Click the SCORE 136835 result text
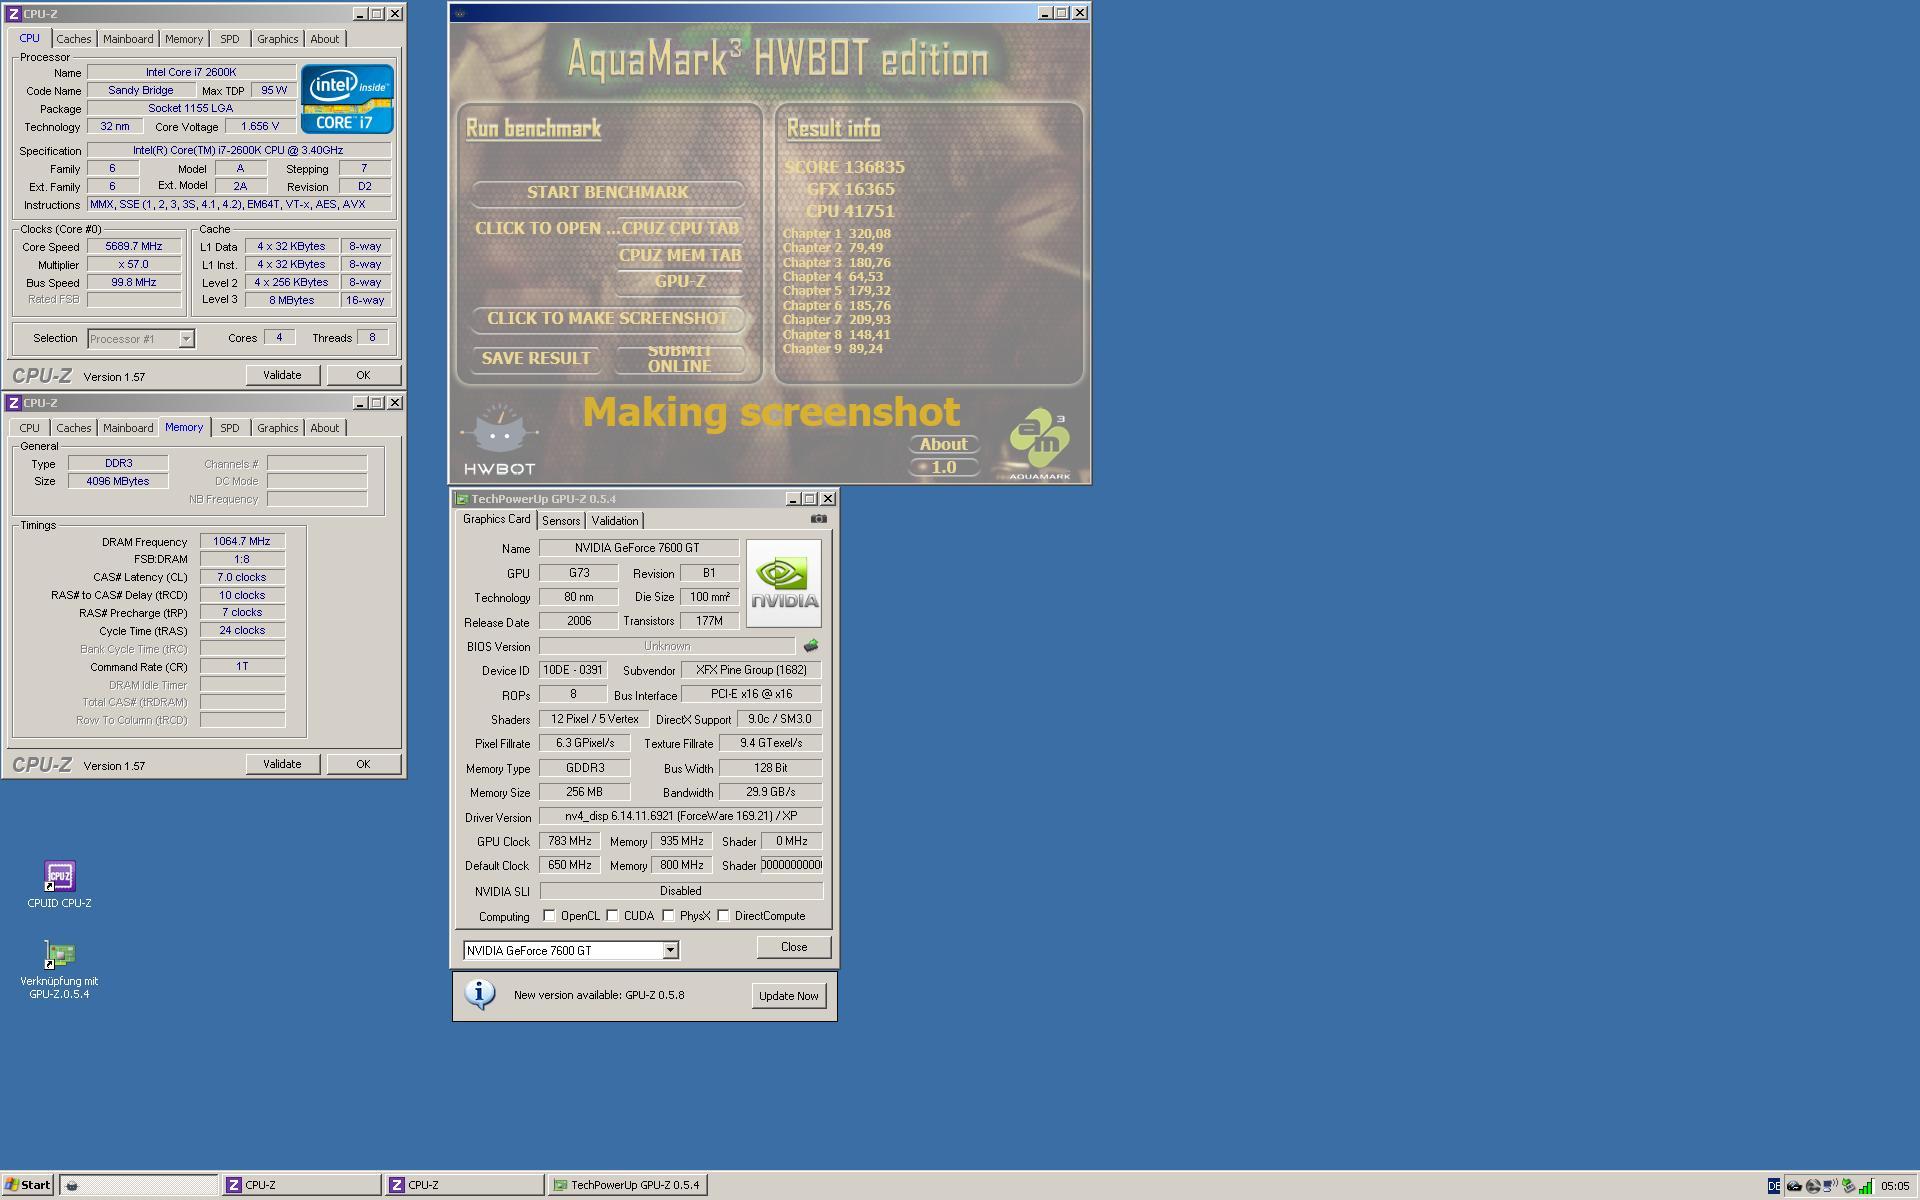 [844, 167]
